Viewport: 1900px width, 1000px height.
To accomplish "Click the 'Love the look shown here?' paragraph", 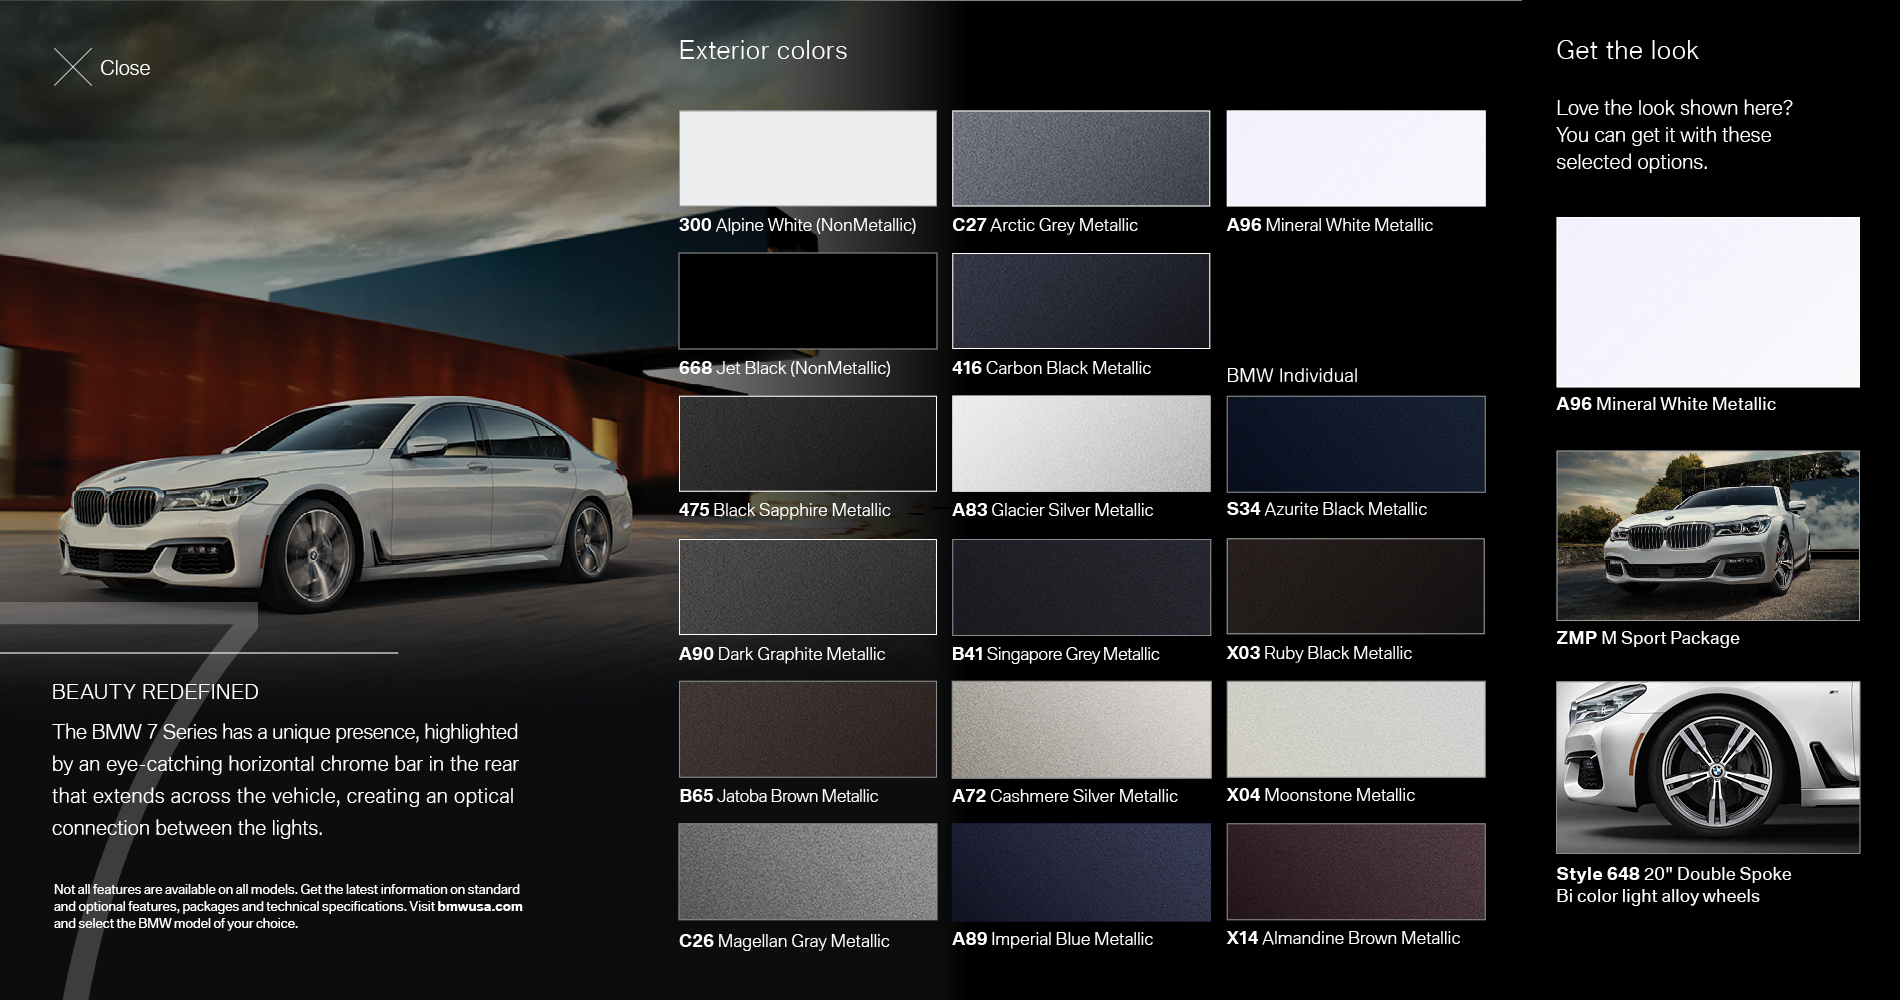I will click(1674, 135).
